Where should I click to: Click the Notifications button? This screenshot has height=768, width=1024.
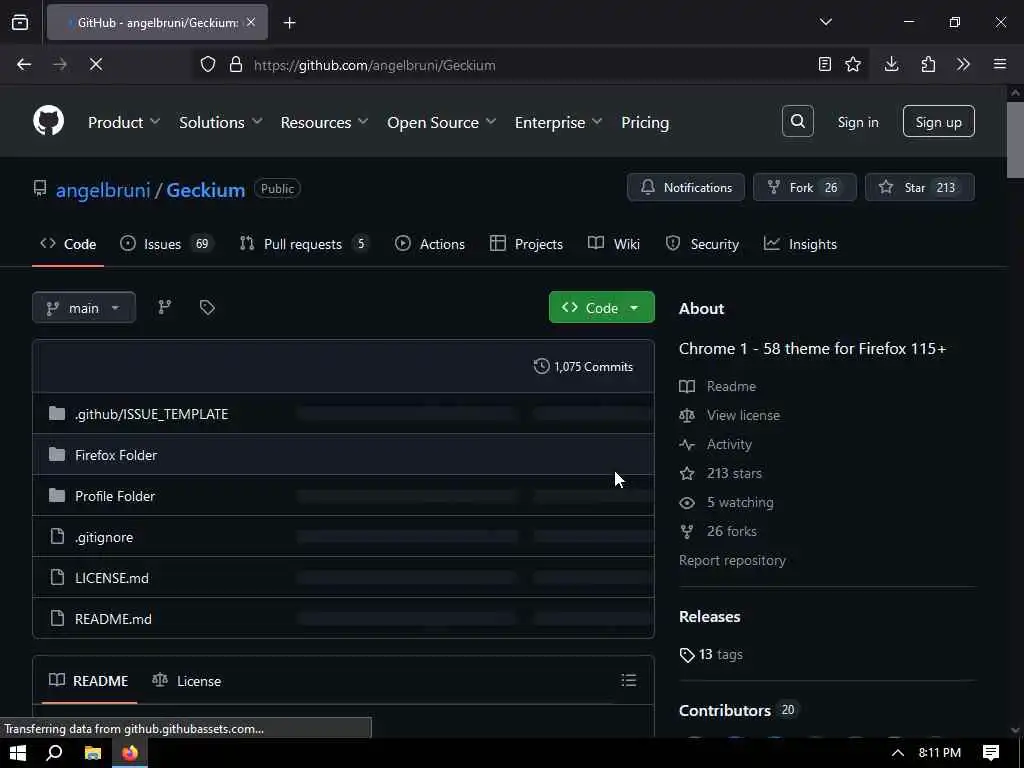[686, 187]
